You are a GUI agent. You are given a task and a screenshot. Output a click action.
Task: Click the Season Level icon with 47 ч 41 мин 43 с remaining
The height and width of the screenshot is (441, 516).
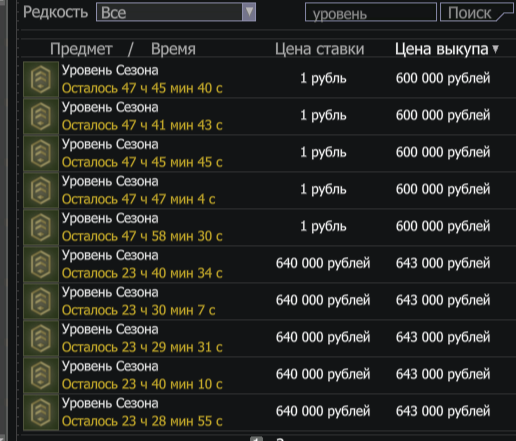click(41, 116)
